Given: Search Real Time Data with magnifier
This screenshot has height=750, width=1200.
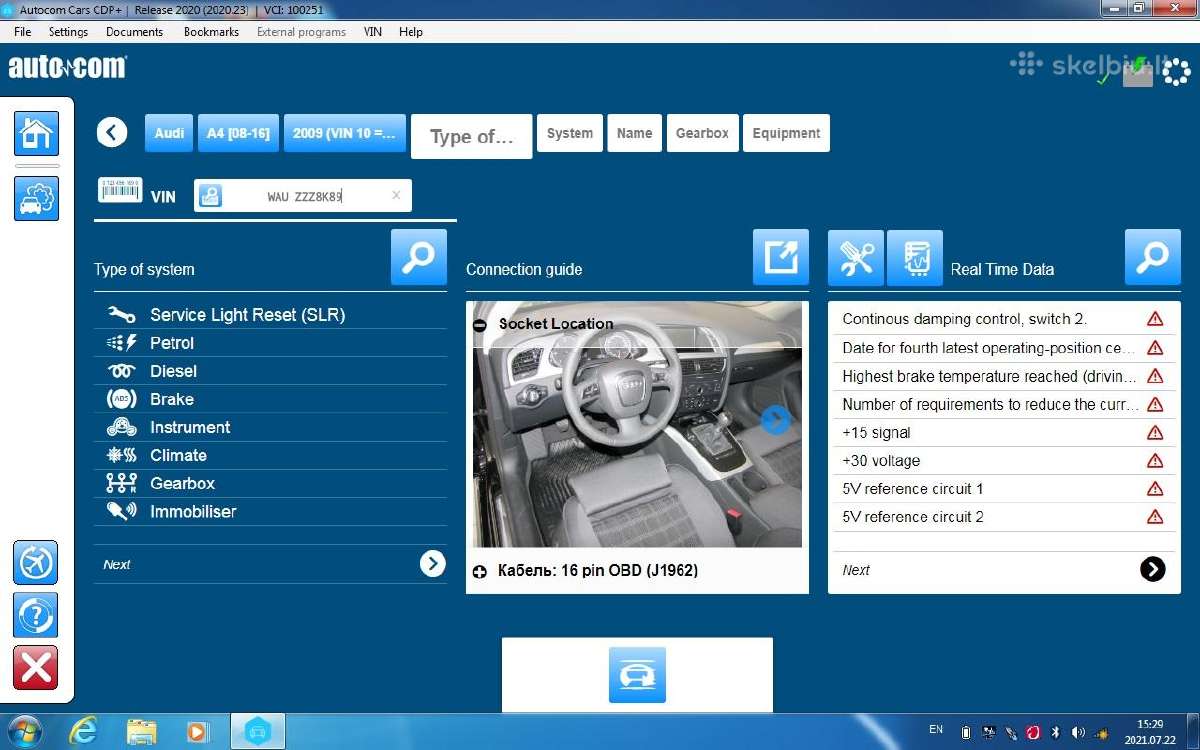Looking at the screenshot, I should pyautogui.click(x=1152, y=257).
